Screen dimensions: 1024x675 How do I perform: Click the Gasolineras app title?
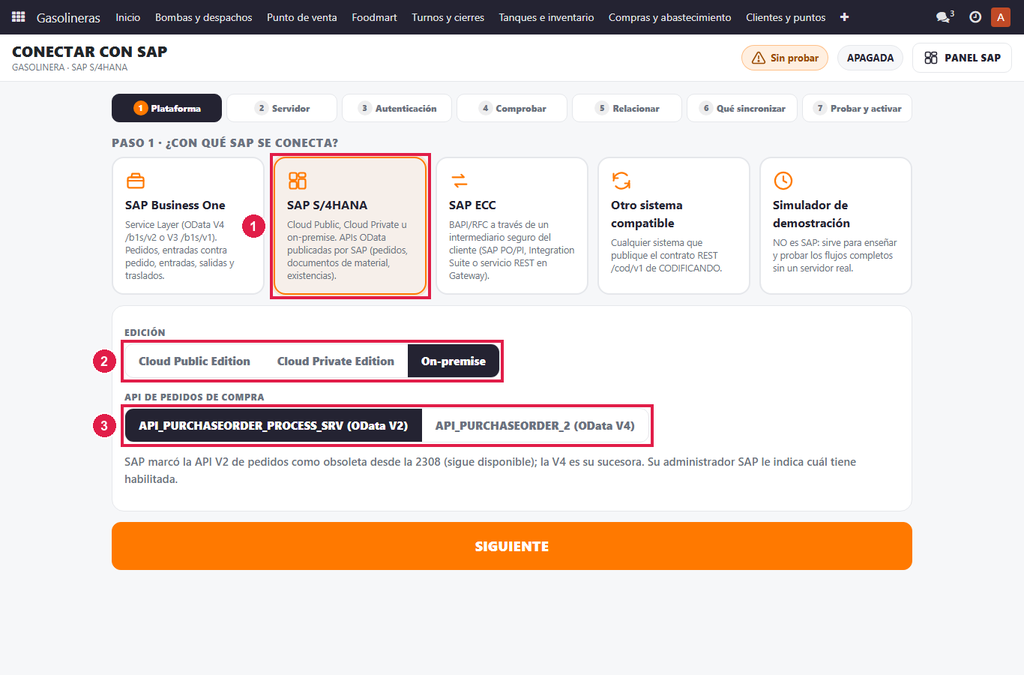(69, 18)
